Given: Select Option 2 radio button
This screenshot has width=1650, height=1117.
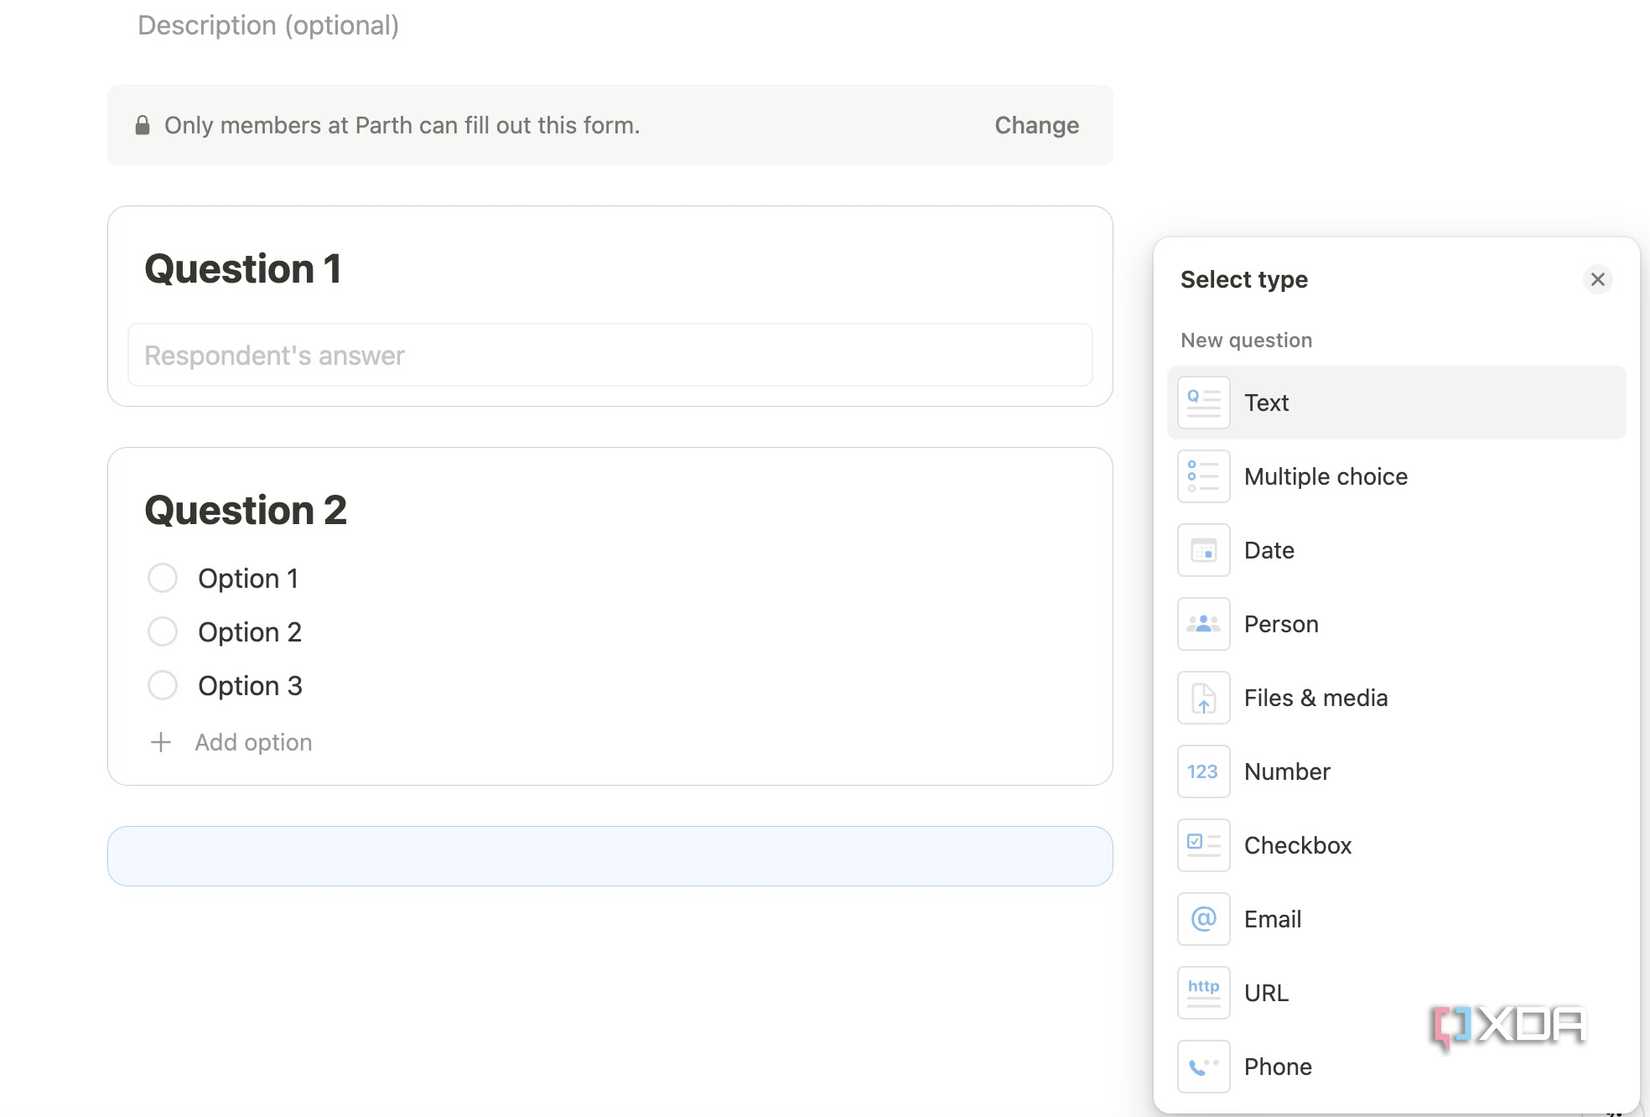Looking at the screenshot, I should coord(162,631).
